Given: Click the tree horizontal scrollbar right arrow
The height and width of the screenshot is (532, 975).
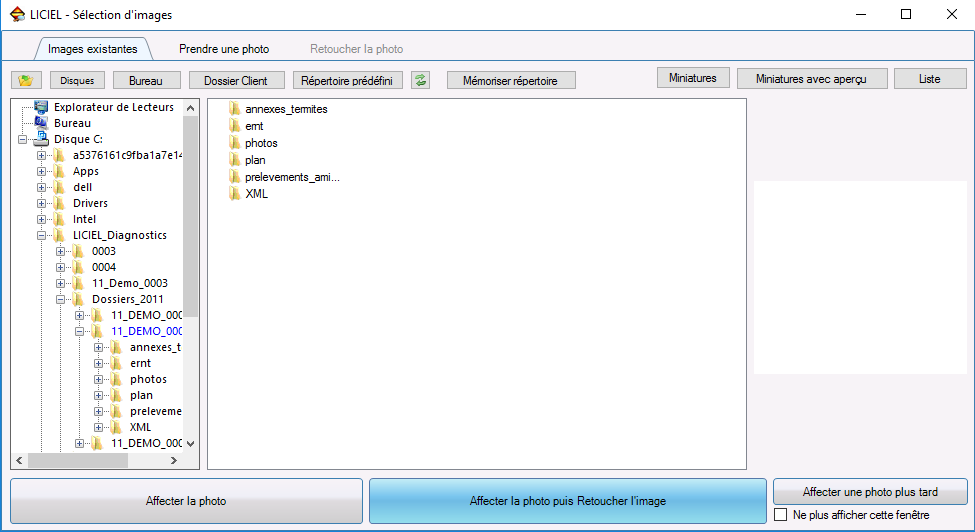Looking at the screenshot, I should 173,461.
